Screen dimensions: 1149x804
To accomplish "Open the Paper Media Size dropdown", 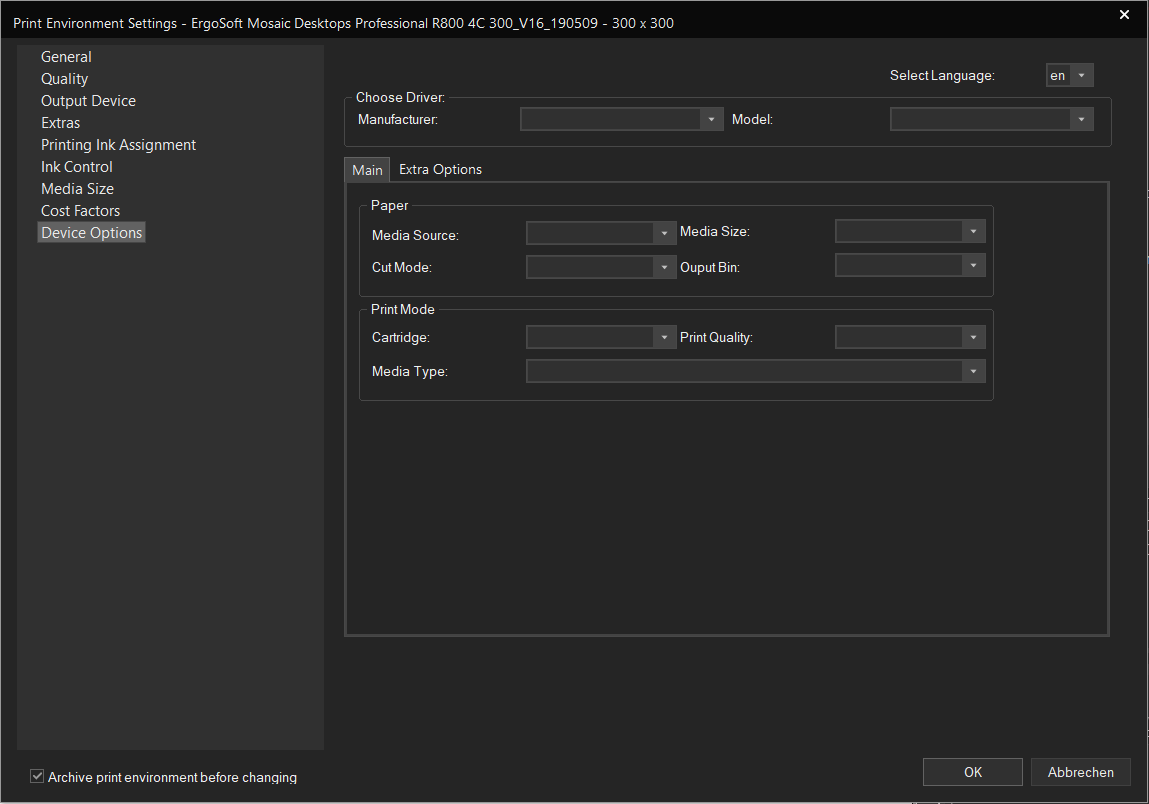I will pyautogui.click(x=910, y=232).
